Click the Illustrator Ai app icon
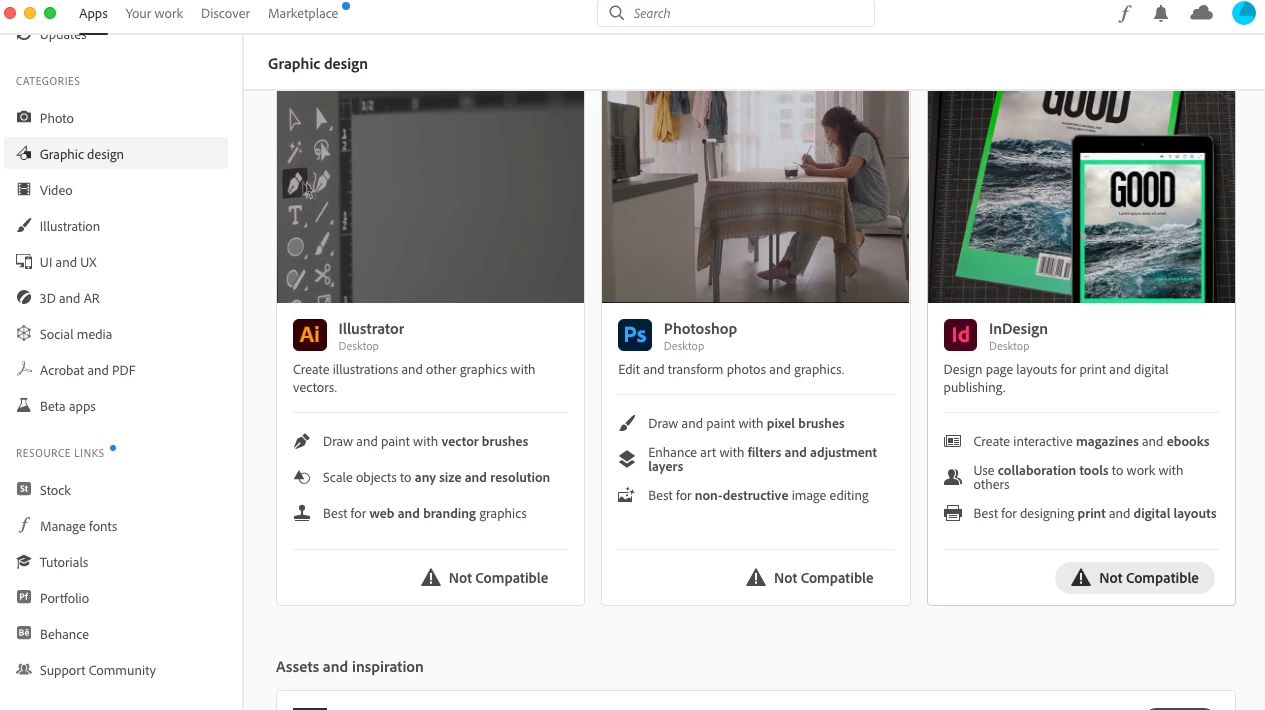Image resolution: width=1265 pixels, height=710 pixels. coord(310,335)
